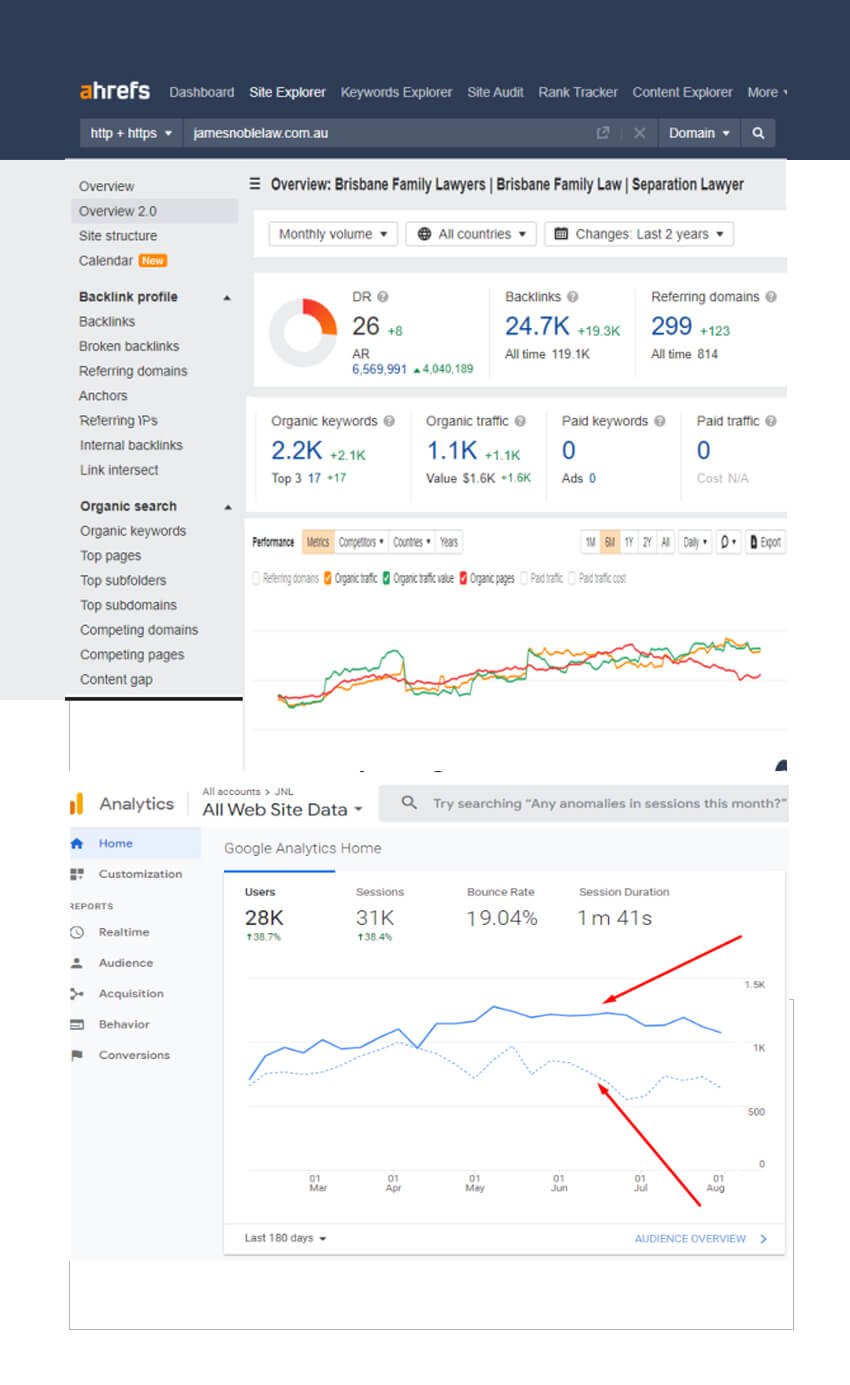Viewport: 850px width, 1385px height.
Task: Click the Organic traffic help icon
Action: click(x=520, y=421)
